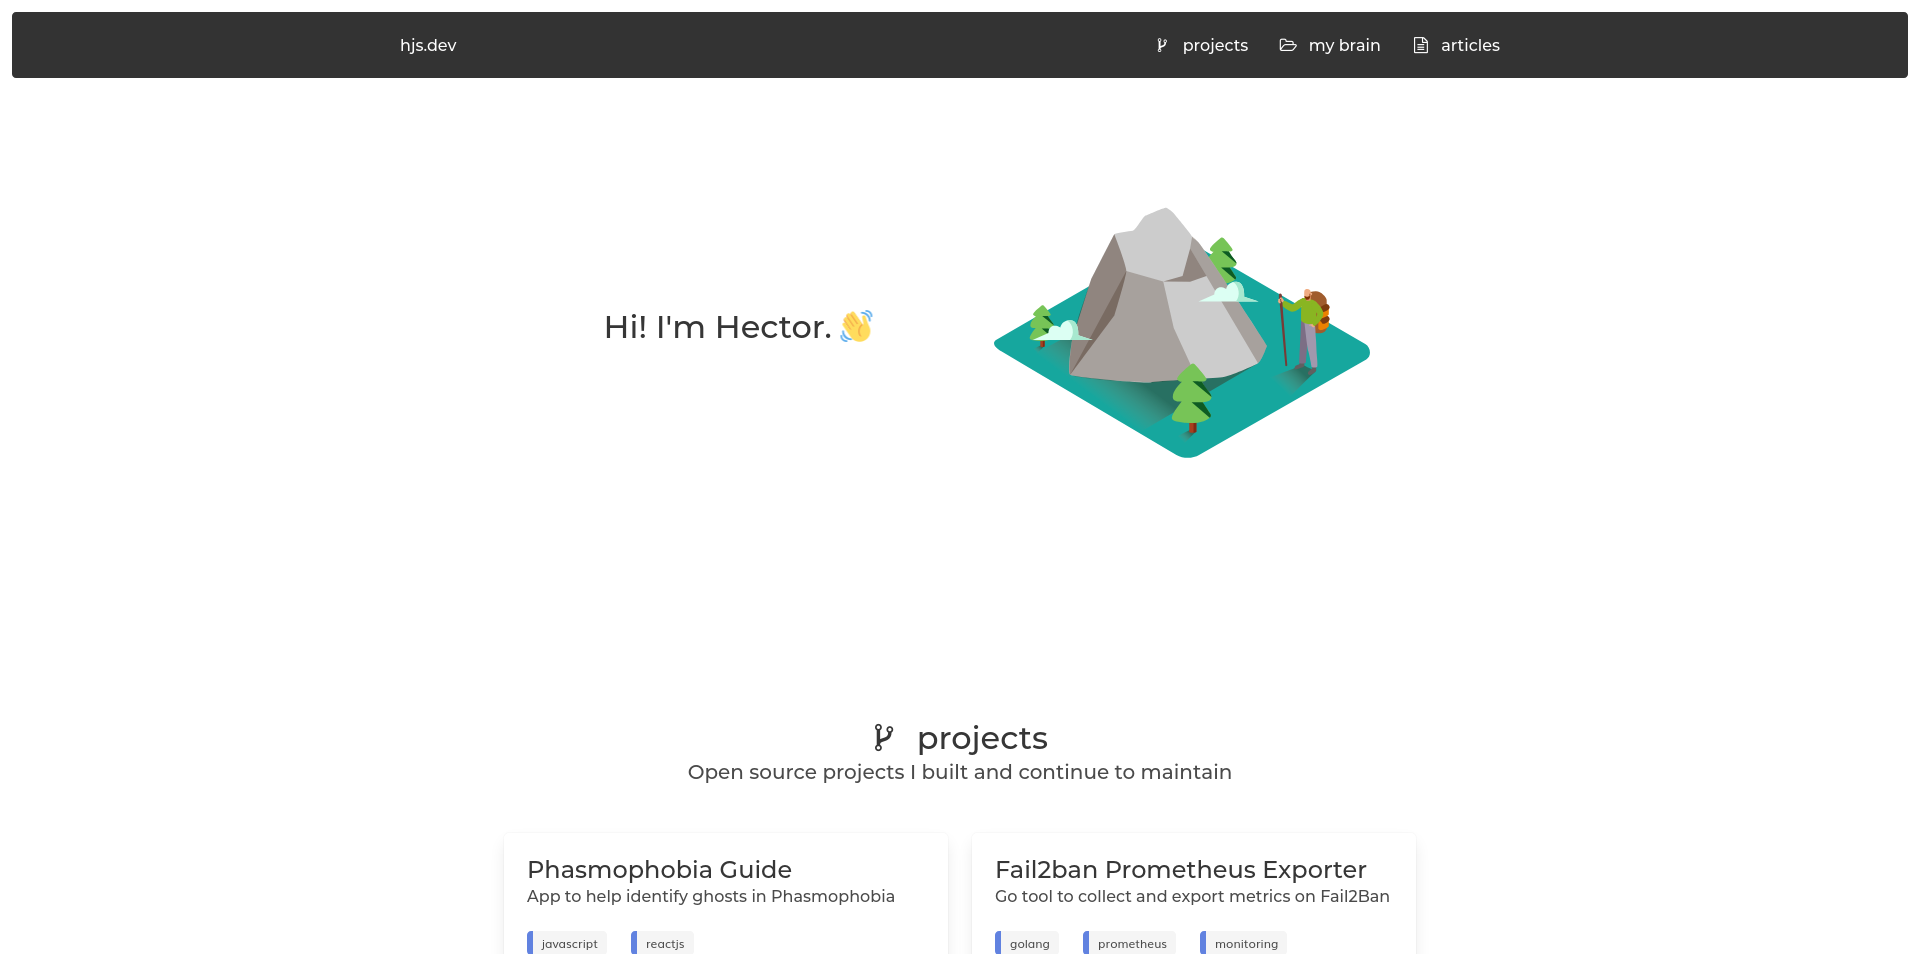Click the document icon next to "articles"

(1420, 45)
